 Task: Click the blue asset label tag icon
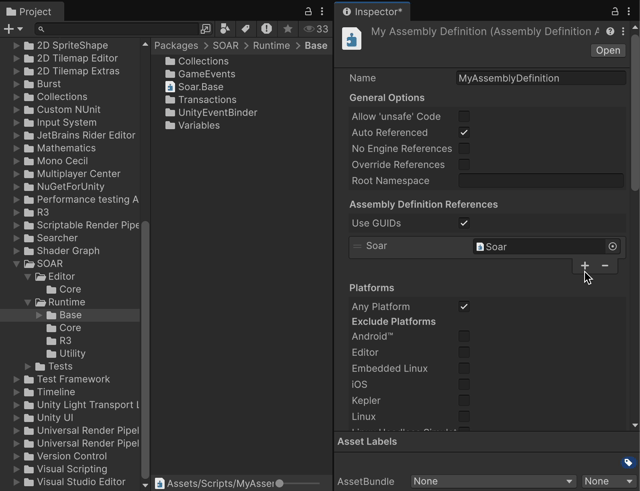[627, 463]
